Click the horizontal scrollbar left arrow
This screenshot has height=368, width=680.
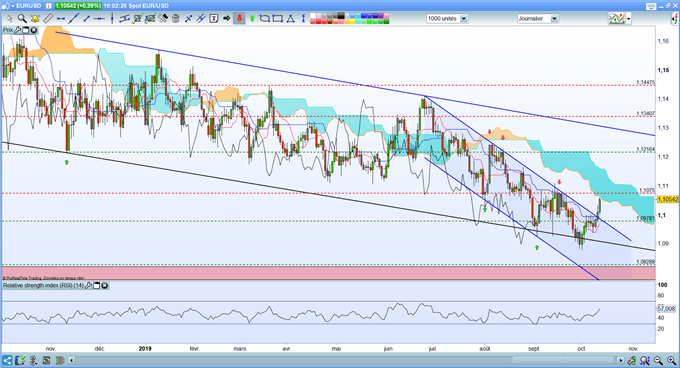point(72,360)
